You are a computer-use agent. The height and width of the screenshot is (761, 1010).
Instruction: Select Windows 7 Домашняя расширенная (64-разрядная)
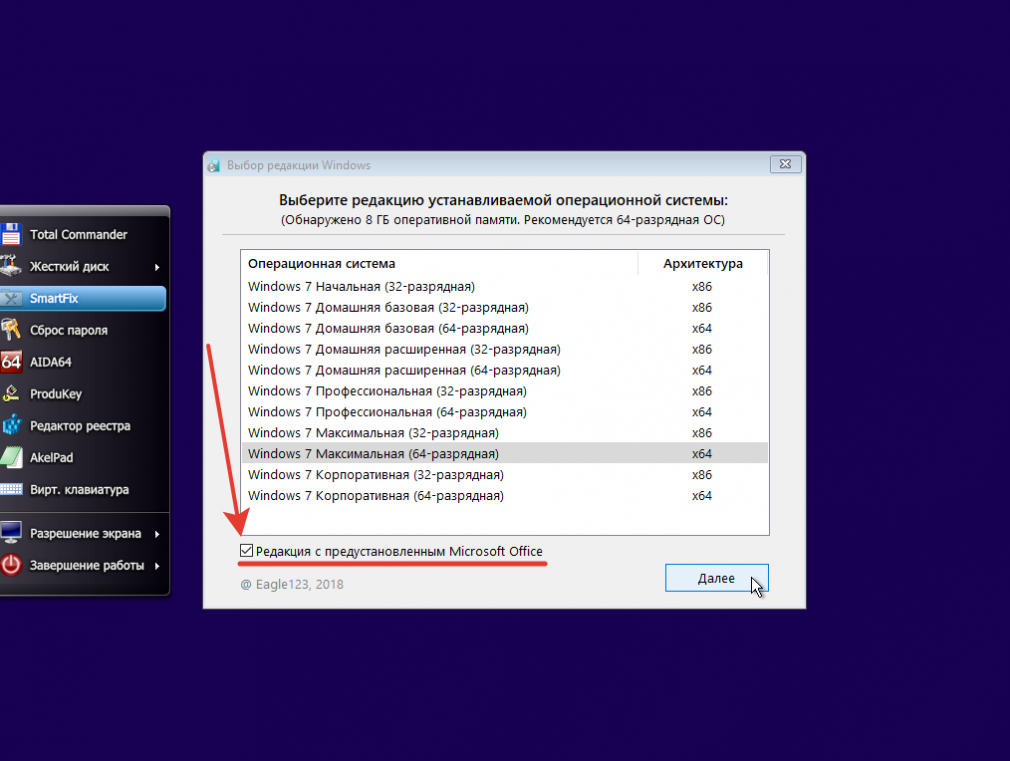505,370
